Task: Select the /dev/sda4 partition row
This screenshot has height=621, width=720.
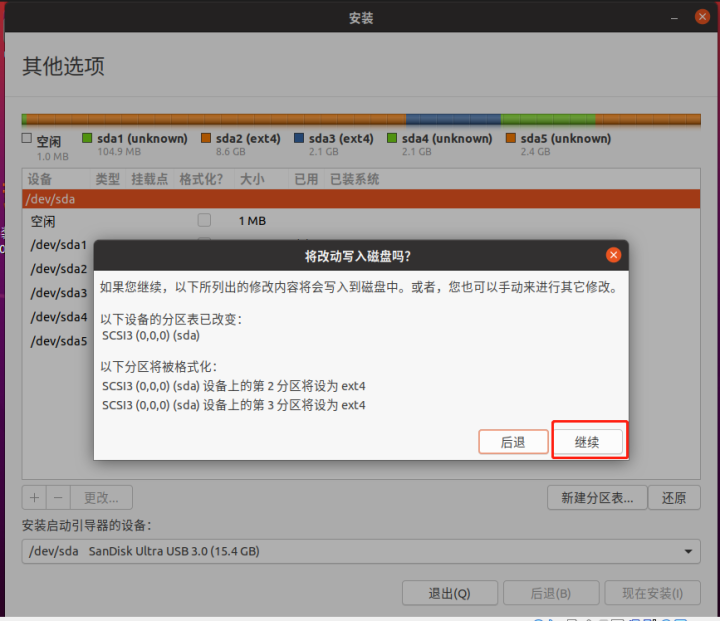Action: pyautogui.click(x=59, y=317)
